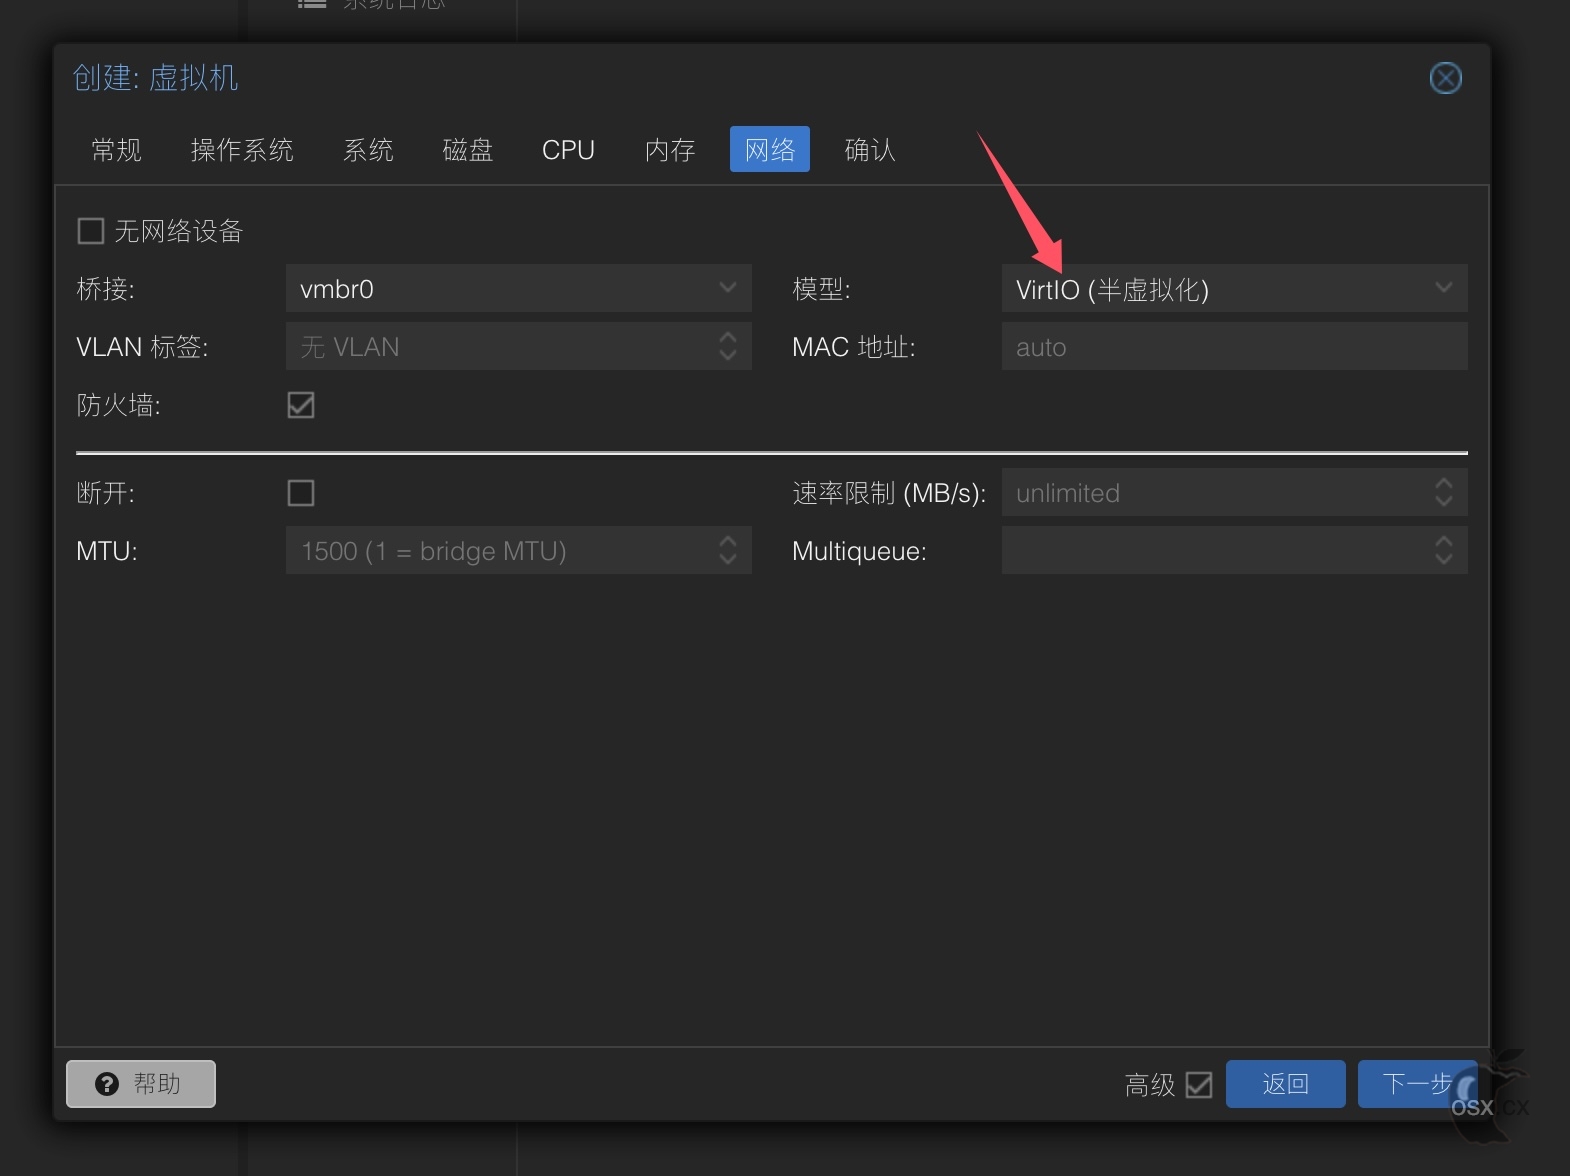Click the 速率限制 spinner arrows
Image resolution: width=1570 pixels, height=1176 pixels.
[x=1444, y=492]
